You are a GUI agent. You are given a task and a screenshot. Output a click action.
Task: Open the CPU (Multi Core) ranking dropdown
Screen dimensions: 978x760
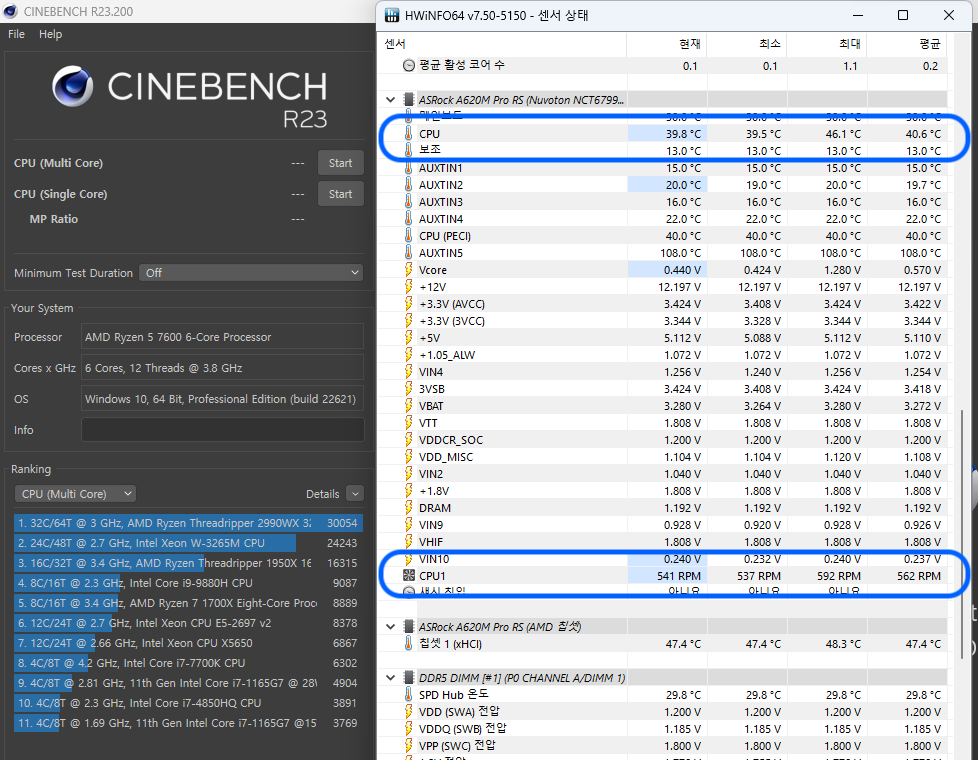75,494
